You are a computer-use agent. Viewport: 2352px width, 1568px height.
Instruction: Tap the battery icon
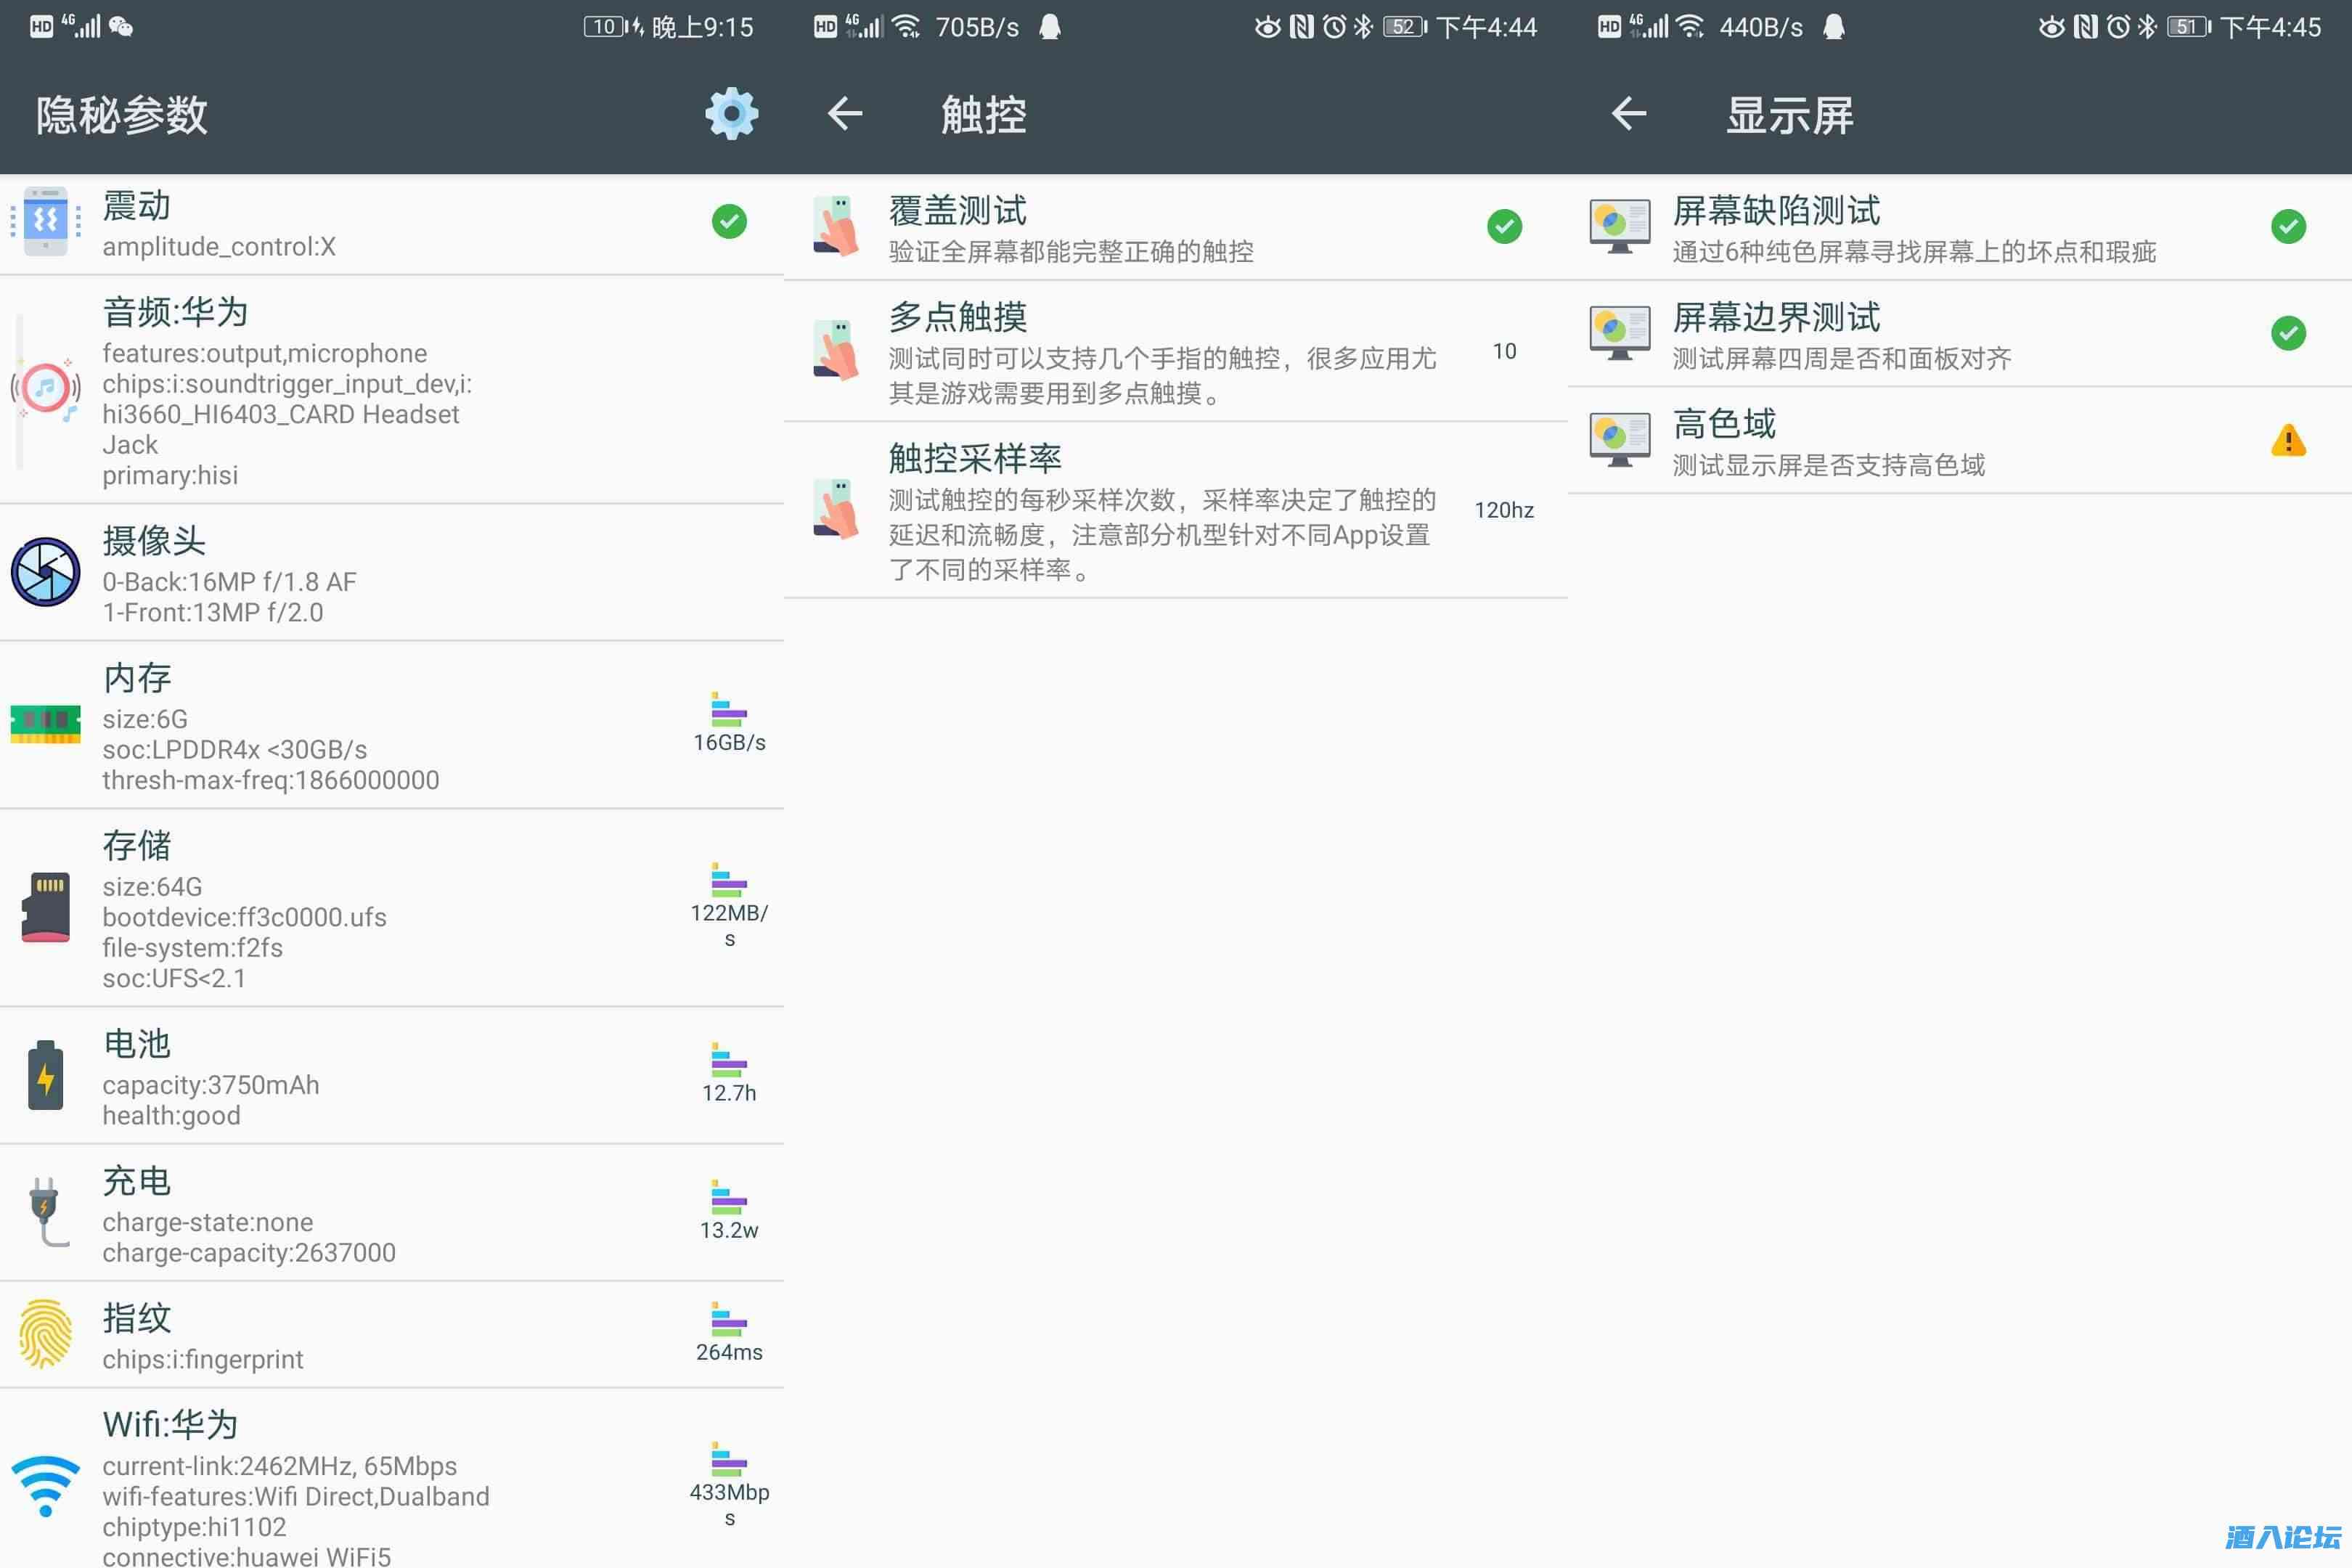[45, 1075]
